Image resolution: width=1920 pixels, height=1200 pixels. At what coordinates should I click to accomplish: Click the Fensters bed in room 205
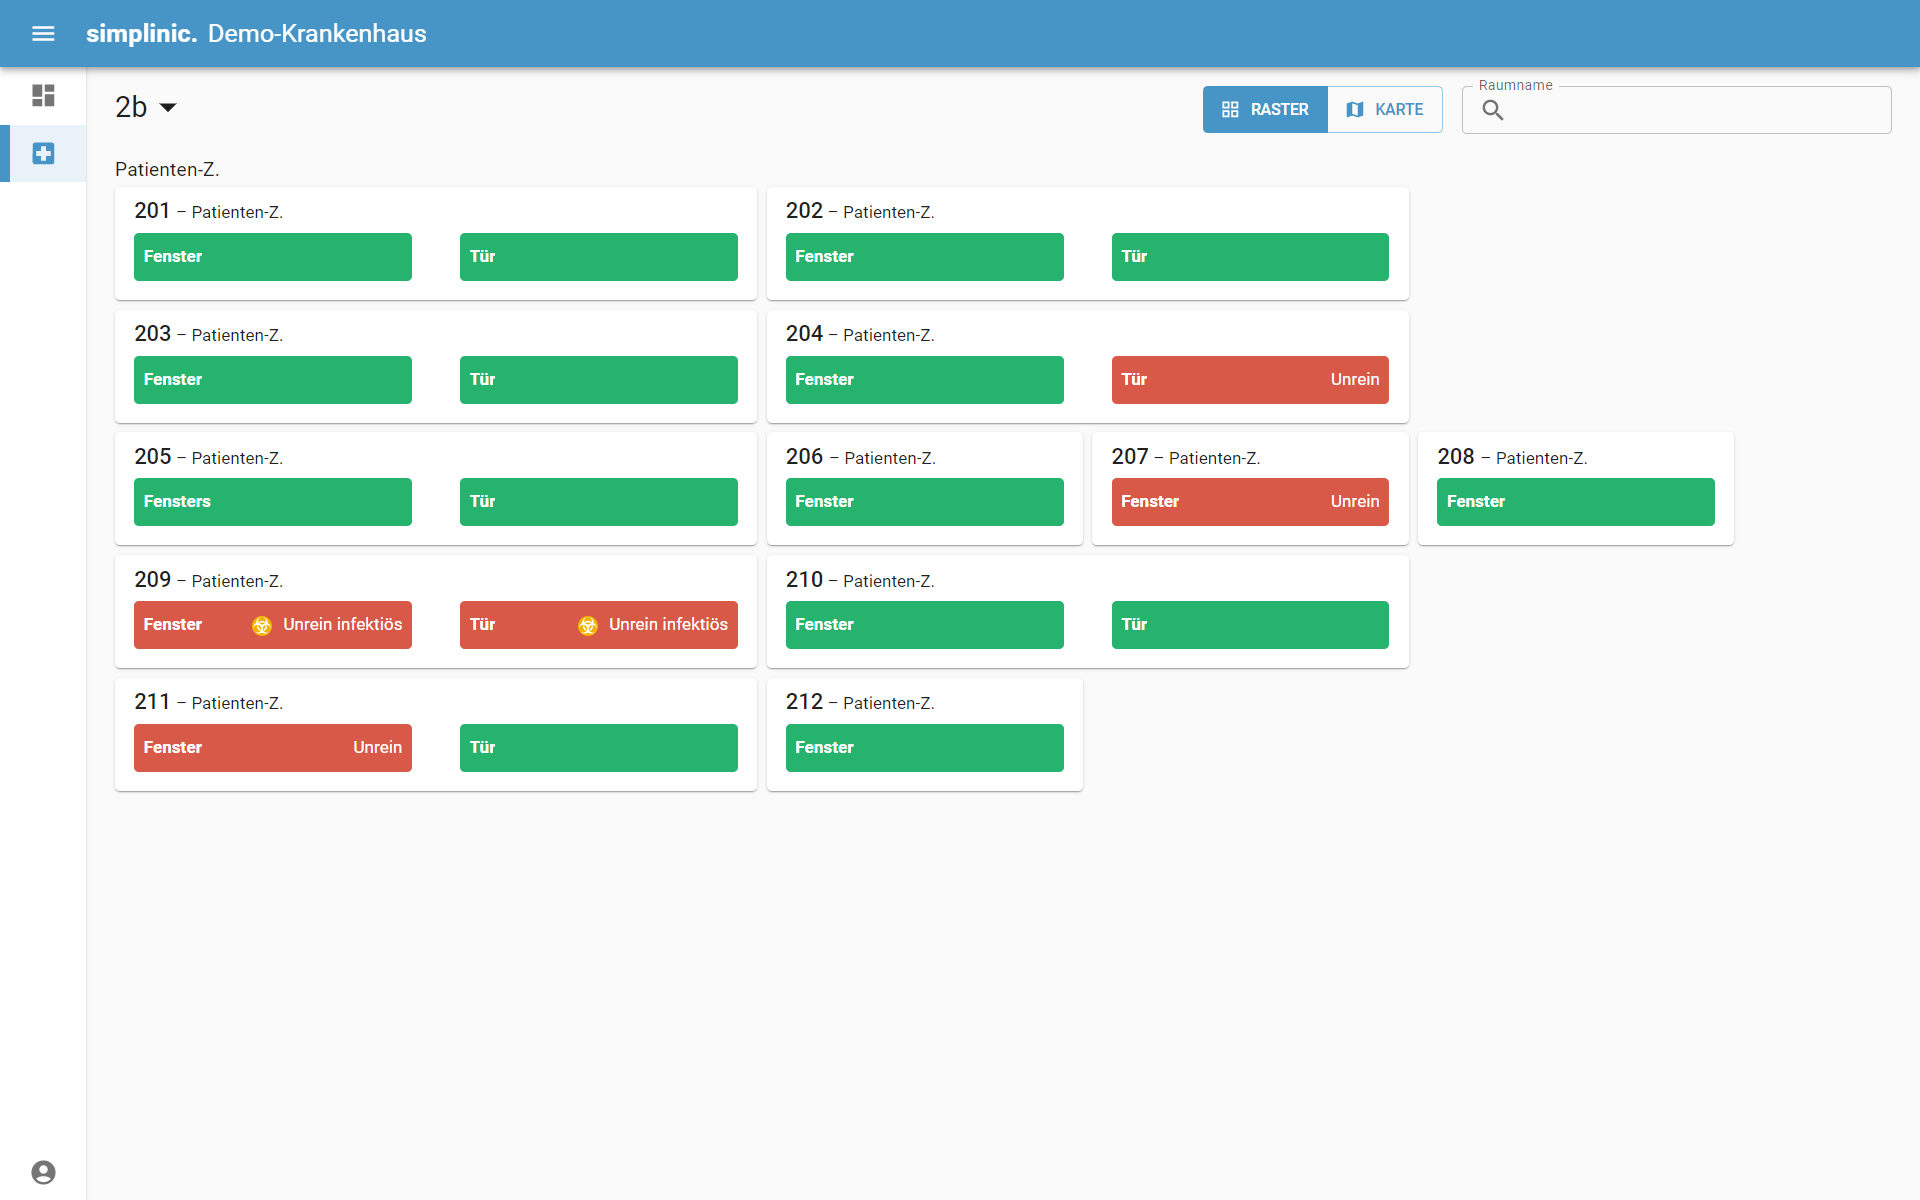[272, 502]
